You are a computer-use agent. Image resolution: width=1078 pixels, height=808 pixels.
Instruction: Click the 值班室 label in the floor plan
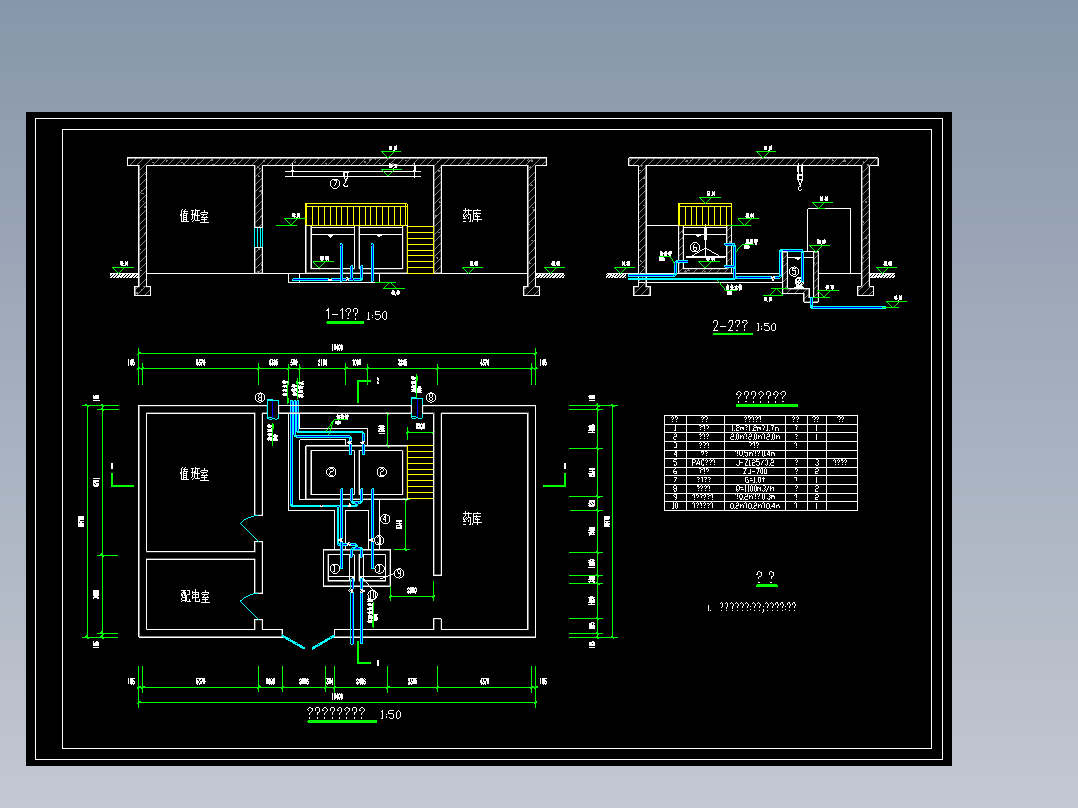tap(194, 474)
